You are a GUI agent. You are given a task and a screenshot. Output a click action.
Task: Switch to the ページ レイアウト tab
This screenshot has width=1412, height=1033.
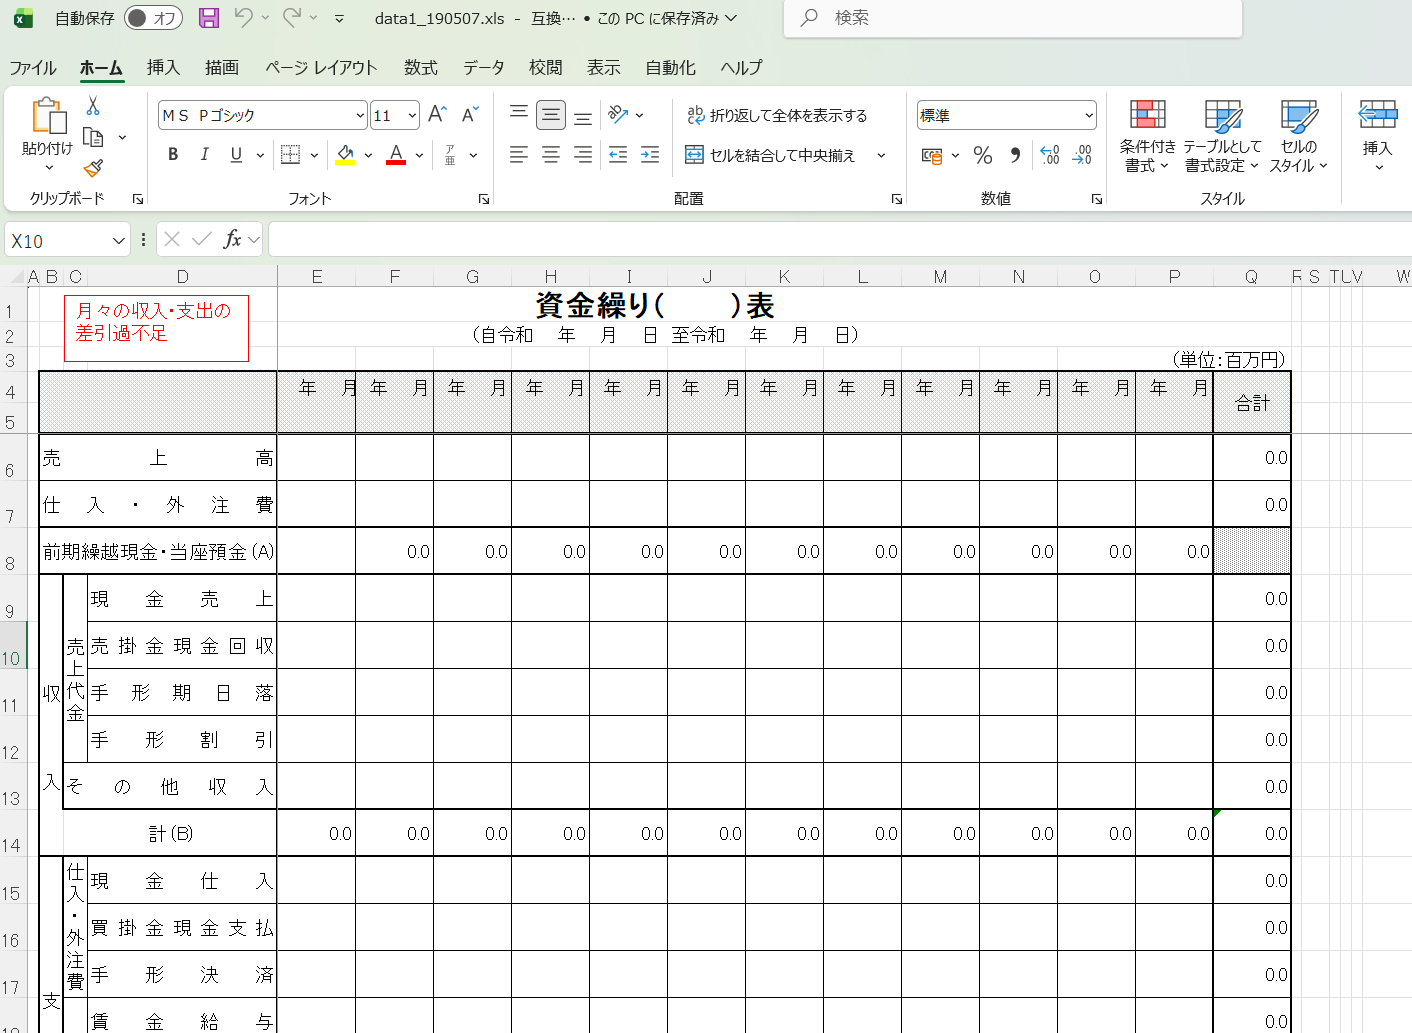[321, 68]
